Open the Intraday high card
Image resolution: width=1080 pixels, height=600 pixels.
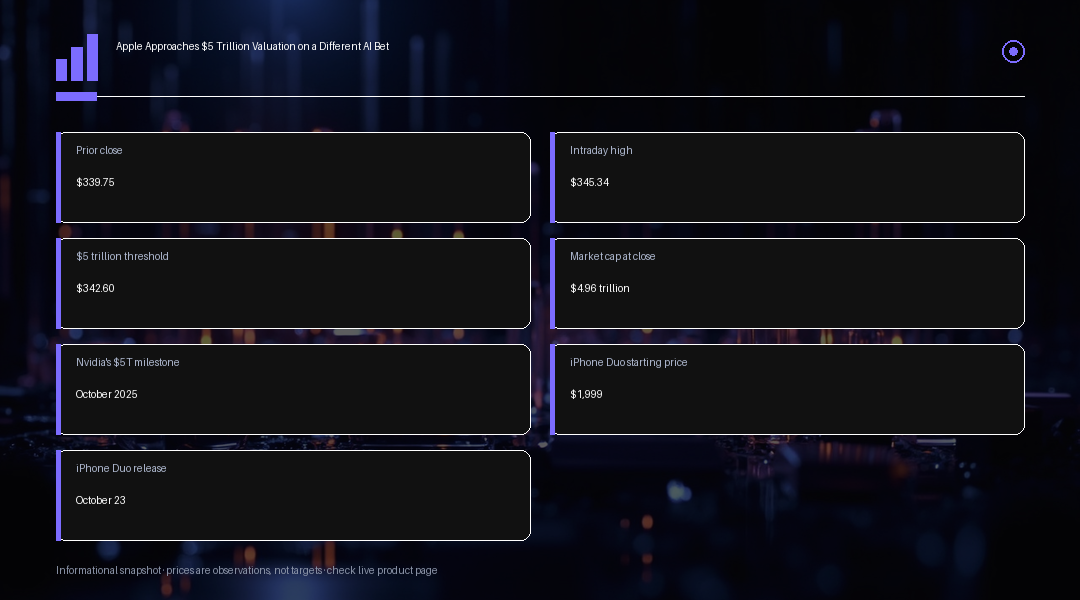(x=787, y=177)
